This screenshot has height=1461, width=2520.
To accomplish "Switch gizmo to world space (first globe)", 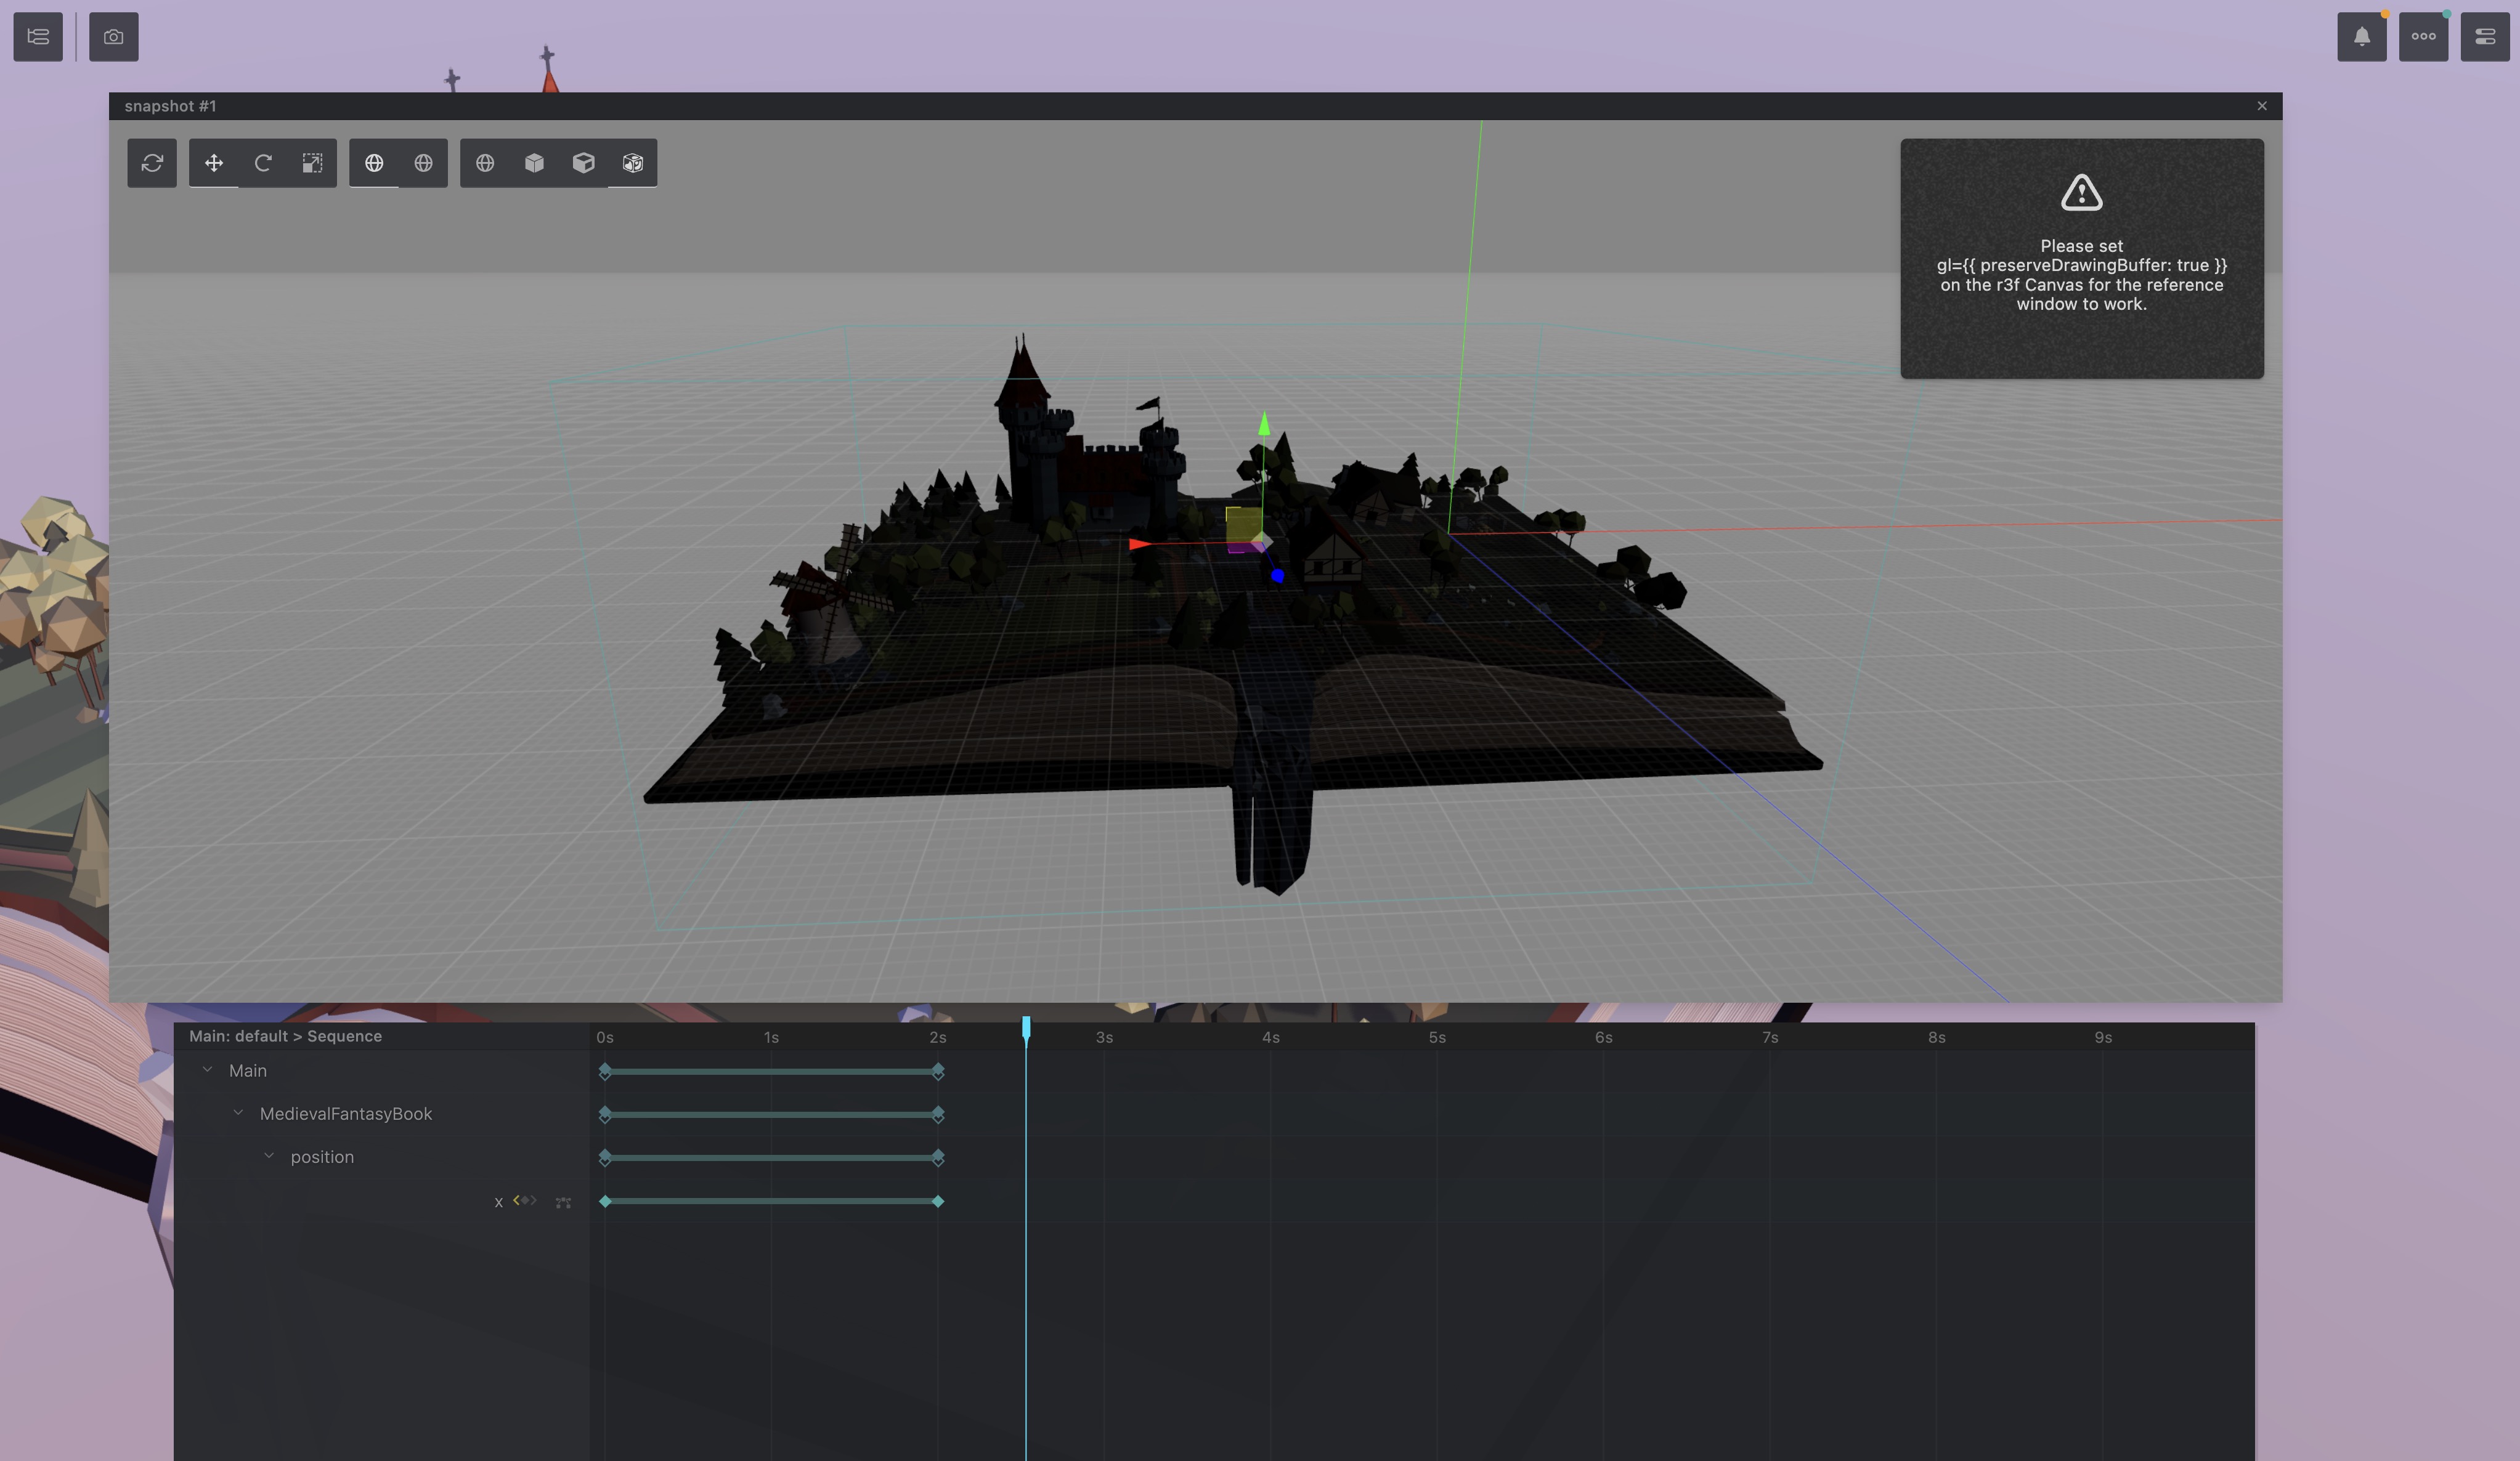I will coord(374,163).
